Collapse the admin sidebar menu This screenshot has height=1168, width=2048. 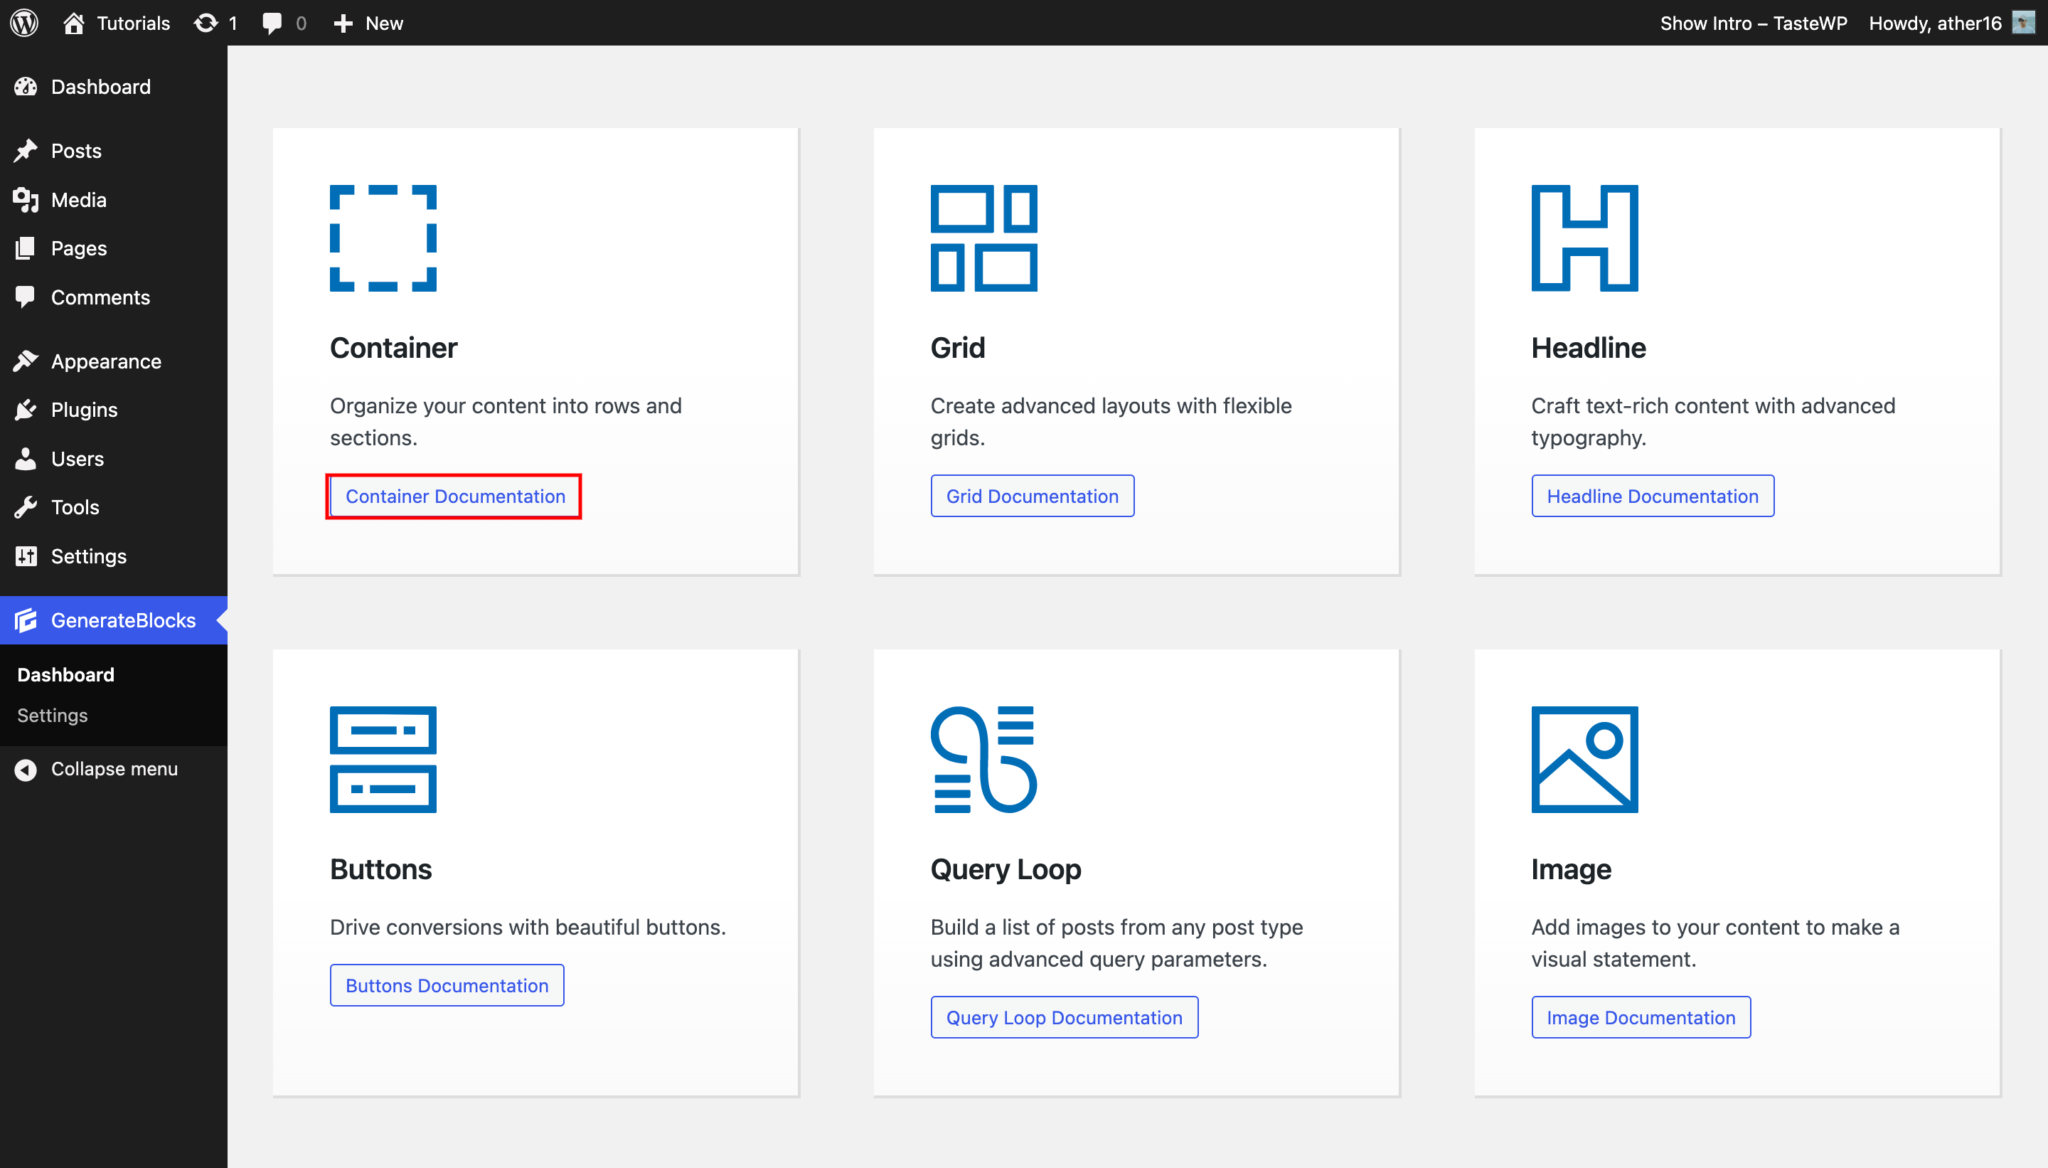click(x=114, y=768)
